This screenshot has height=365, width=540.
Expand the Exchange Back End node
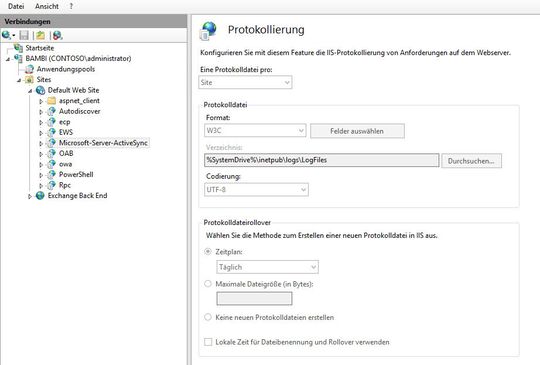tap(30, 196)
